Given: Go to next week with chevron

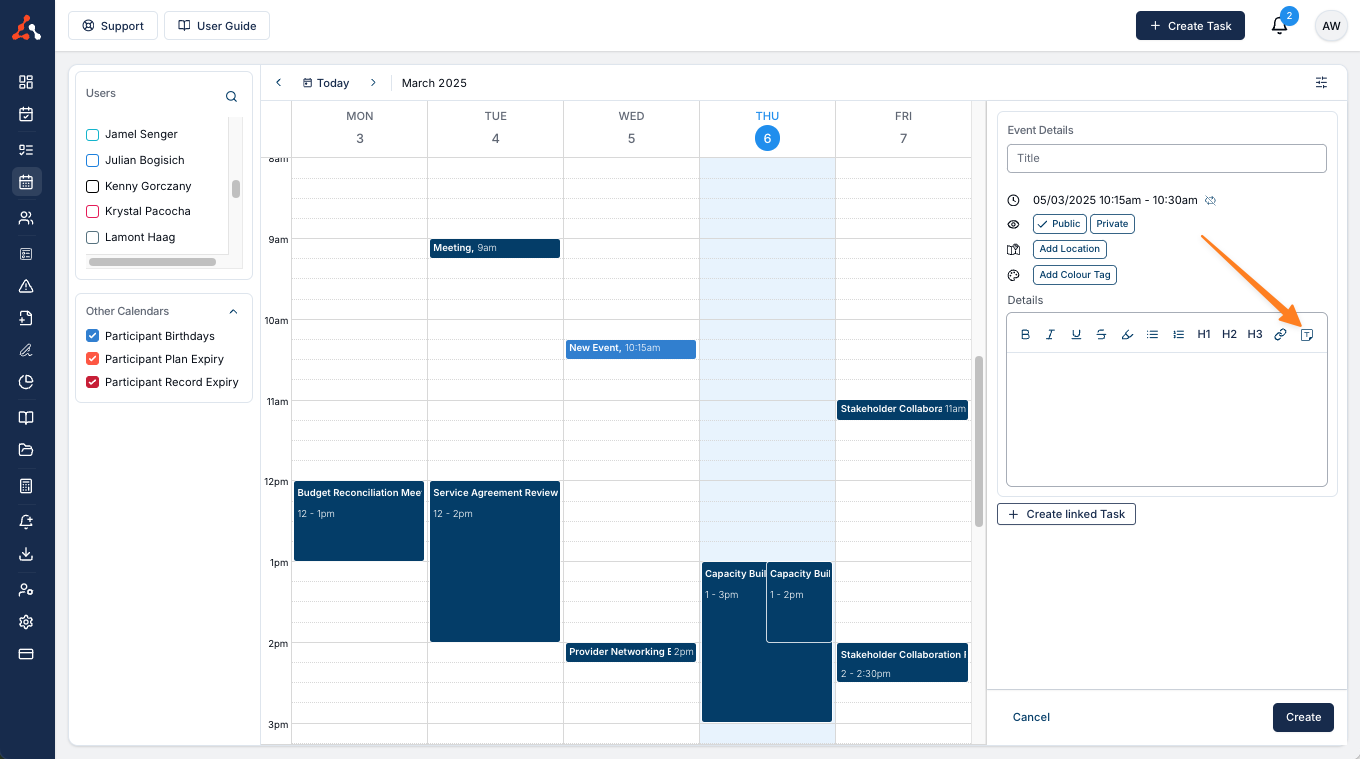Looking at the screenshot, I should [x=373, y=83].
